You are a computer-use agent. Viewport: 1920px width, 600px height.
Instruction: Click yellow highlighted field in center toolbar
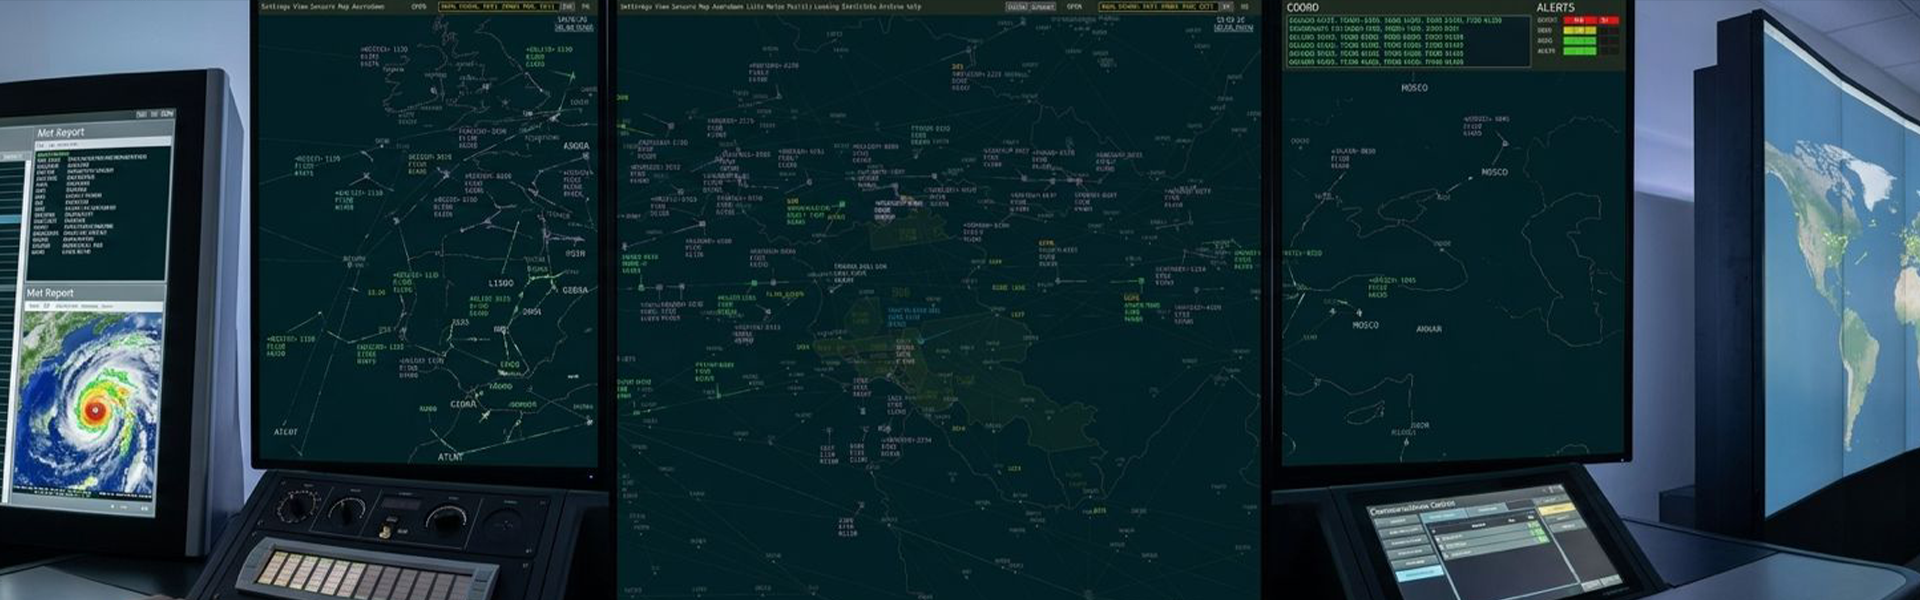tap(1158, 6)
